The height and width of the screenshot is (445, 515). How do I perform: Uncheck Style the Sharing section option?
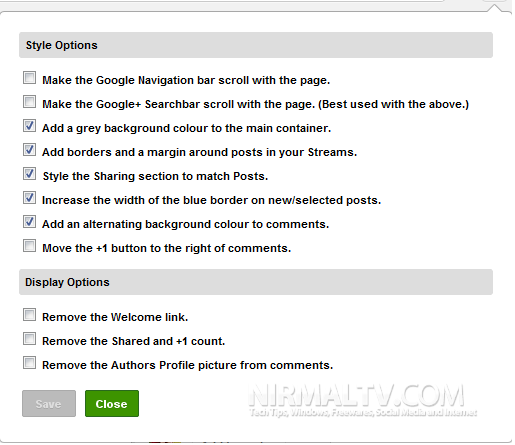click(29, 174)
